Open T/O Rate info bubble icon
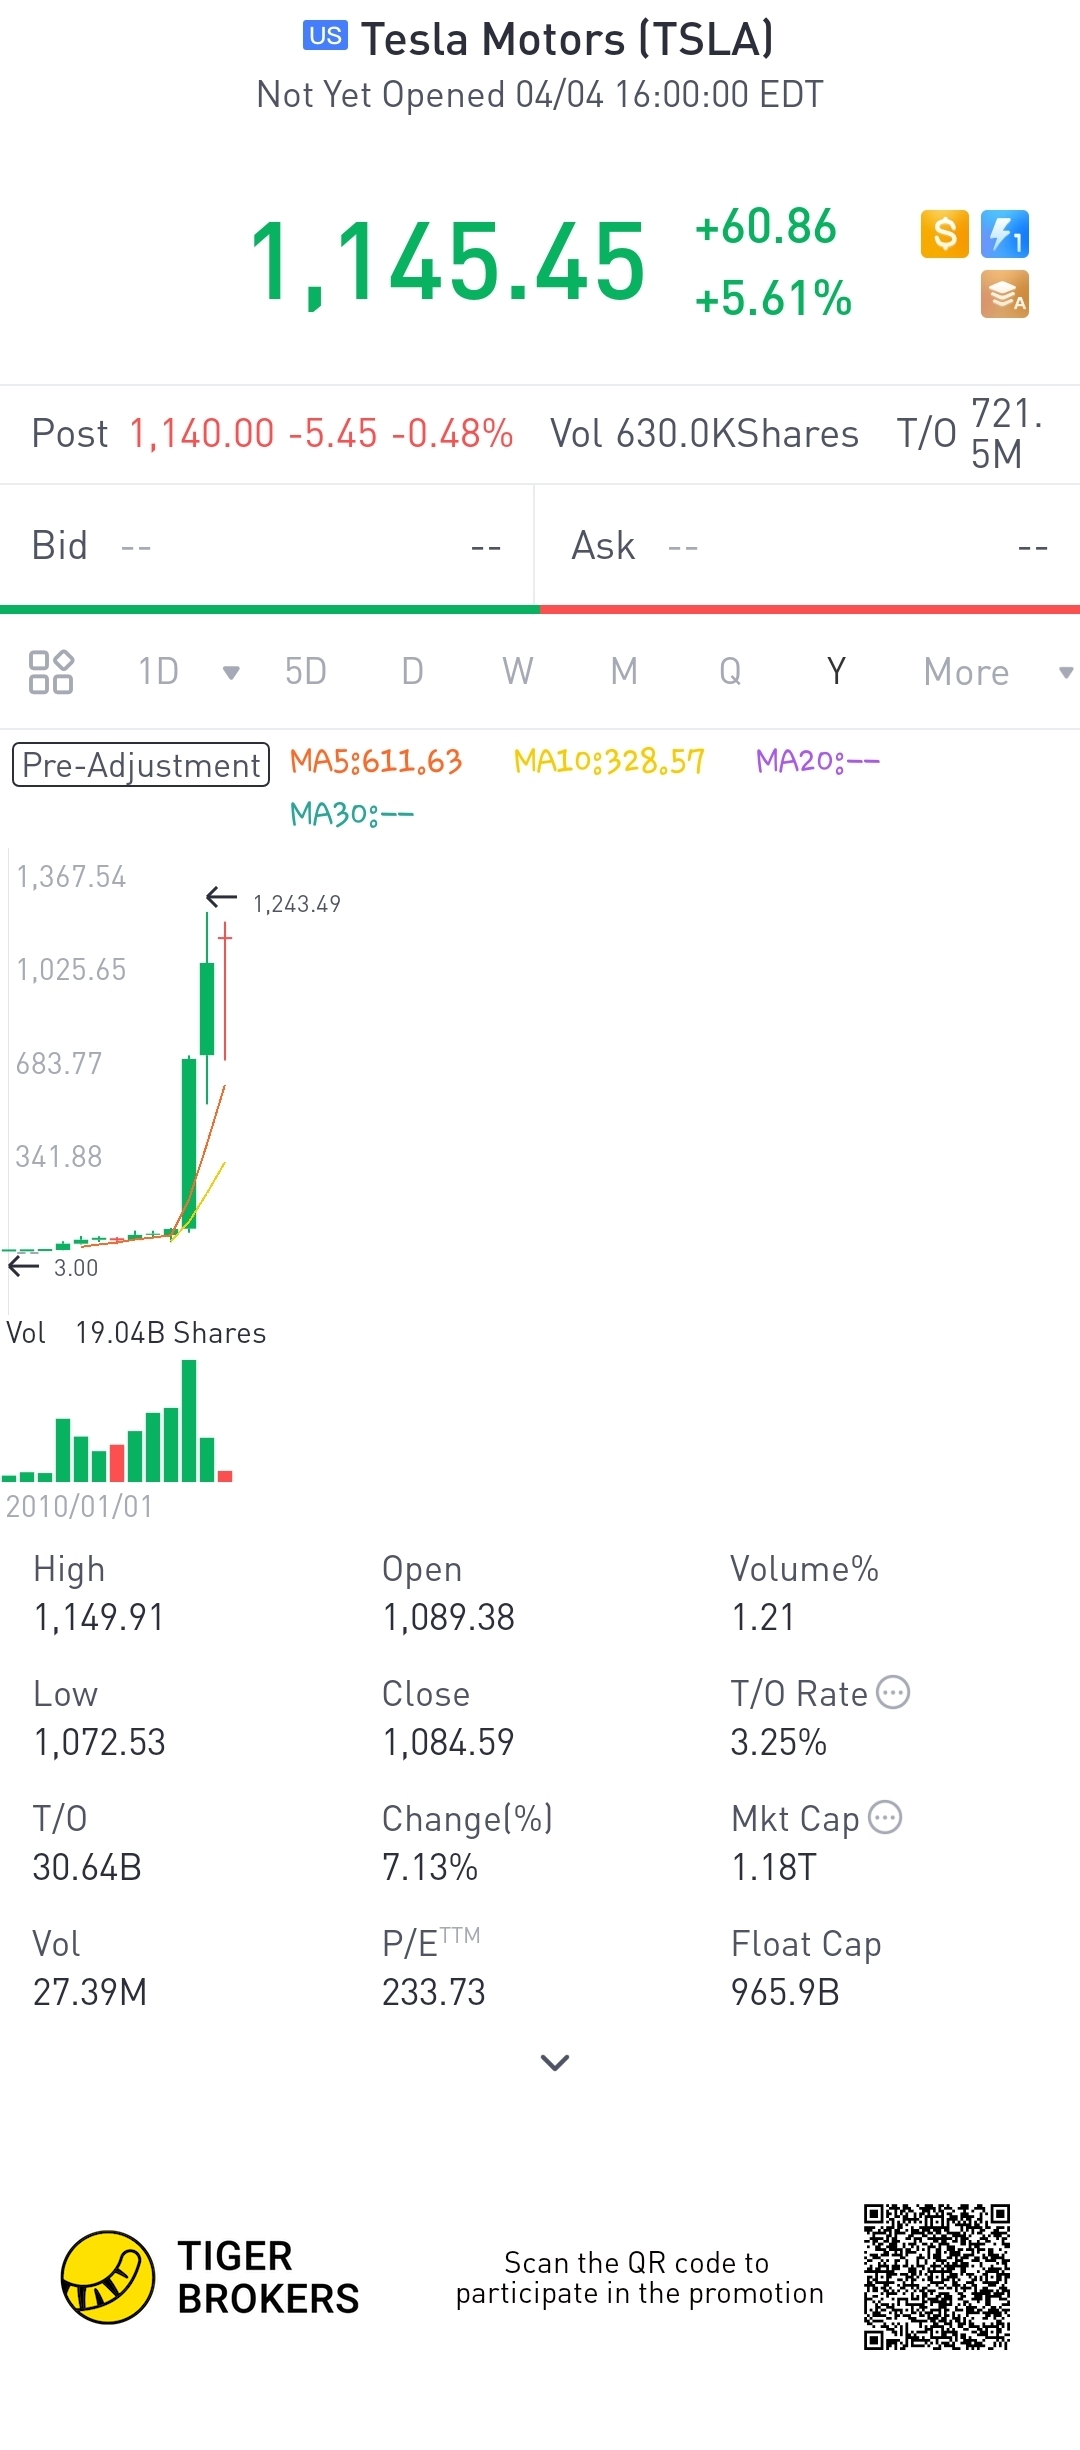This screenshot has height=2450, width=1080. pyautogui.click(x=893, y=1692)
